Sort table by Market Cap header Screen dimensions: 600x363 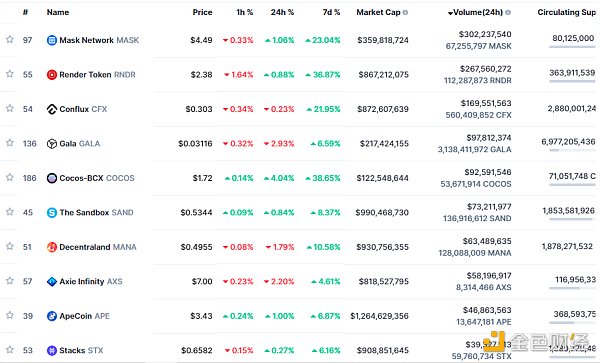pos(378,12)
